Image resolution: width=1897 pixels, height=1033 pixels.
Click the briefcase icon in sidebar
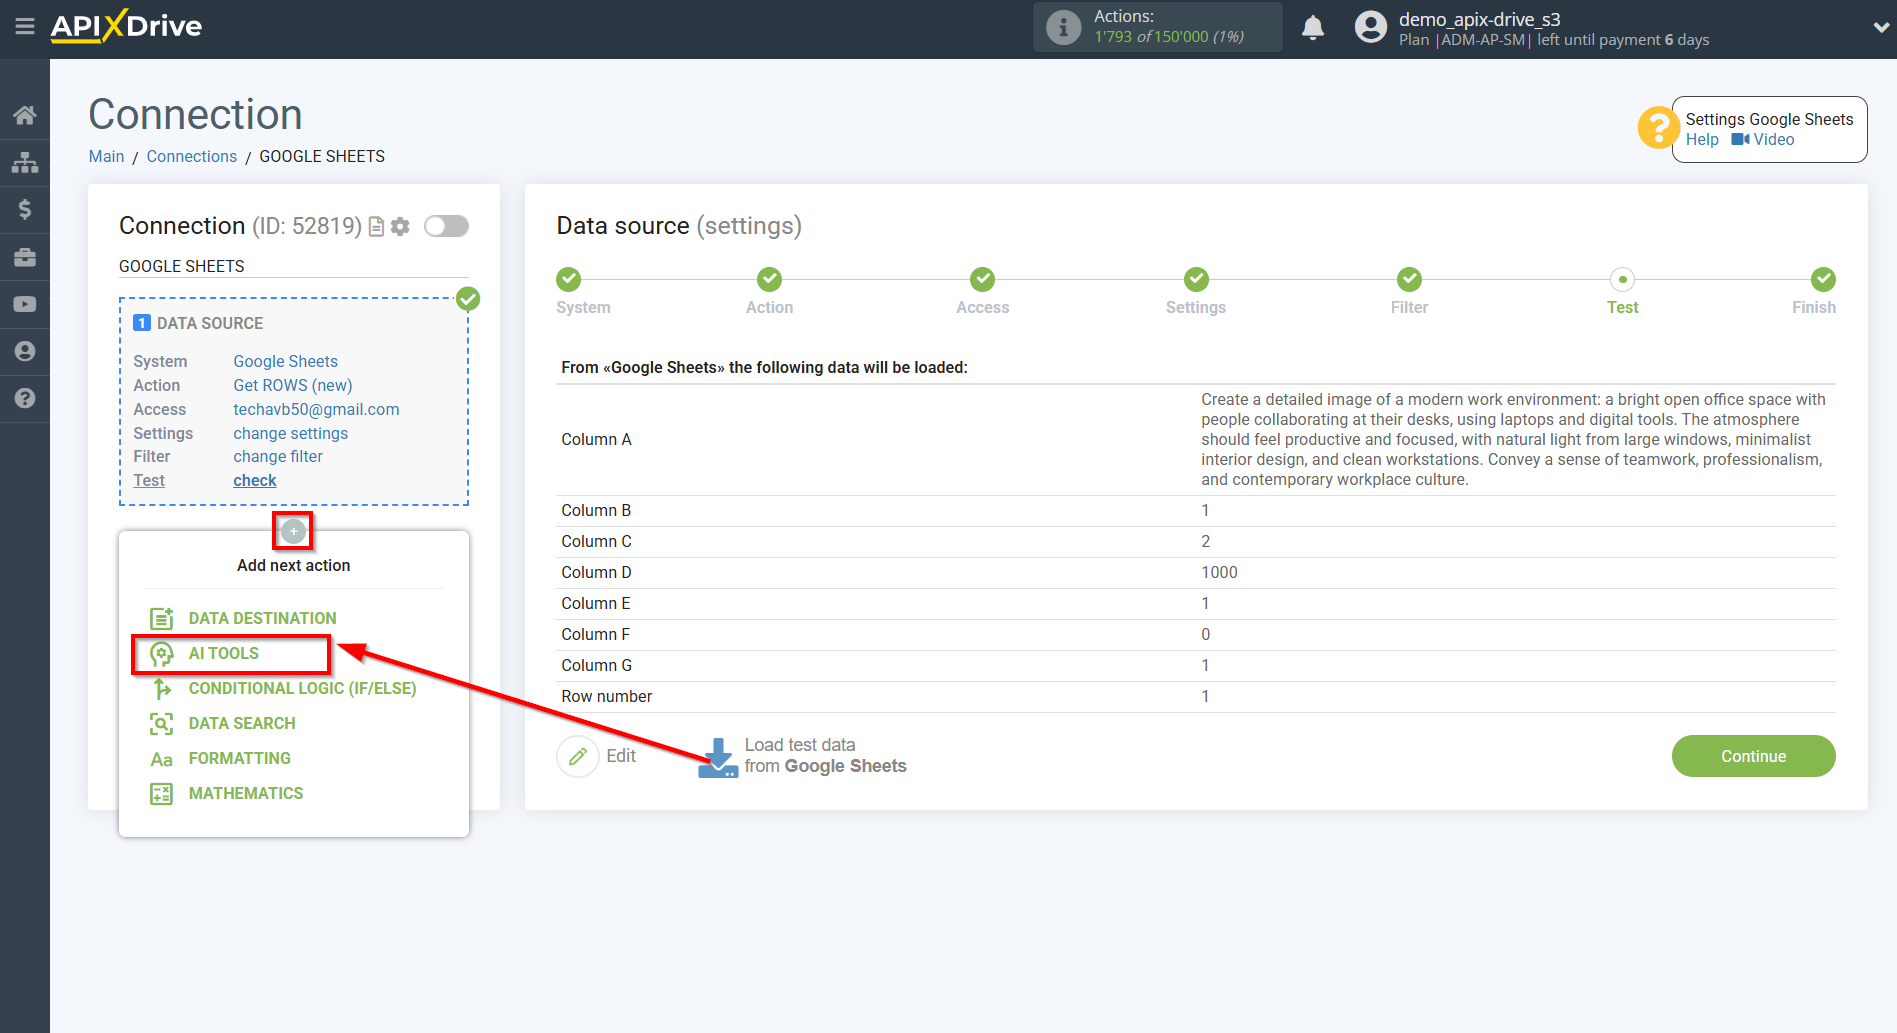coord(25,257)
